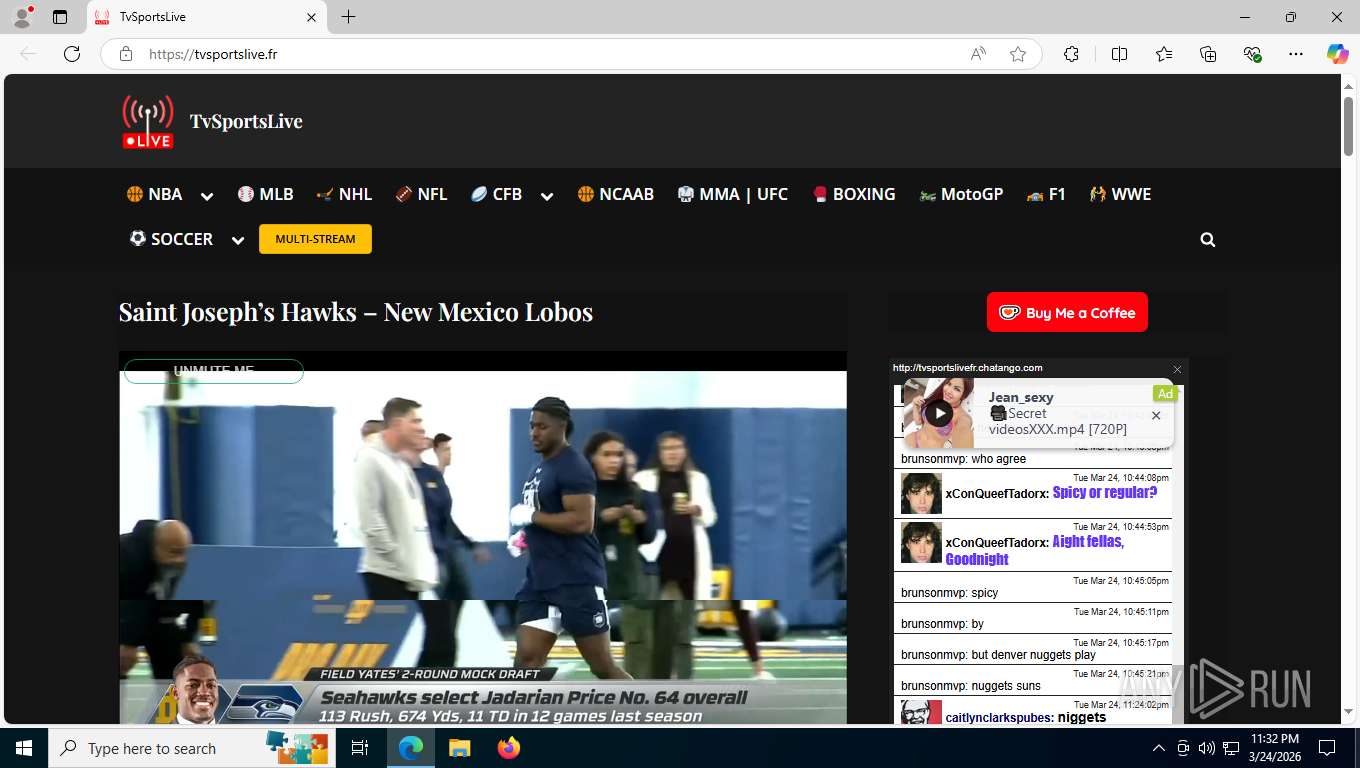The height and width of the screenshot is (768, 1360).
Task: Open the NCAAB menu item
Action: (615, 194)
